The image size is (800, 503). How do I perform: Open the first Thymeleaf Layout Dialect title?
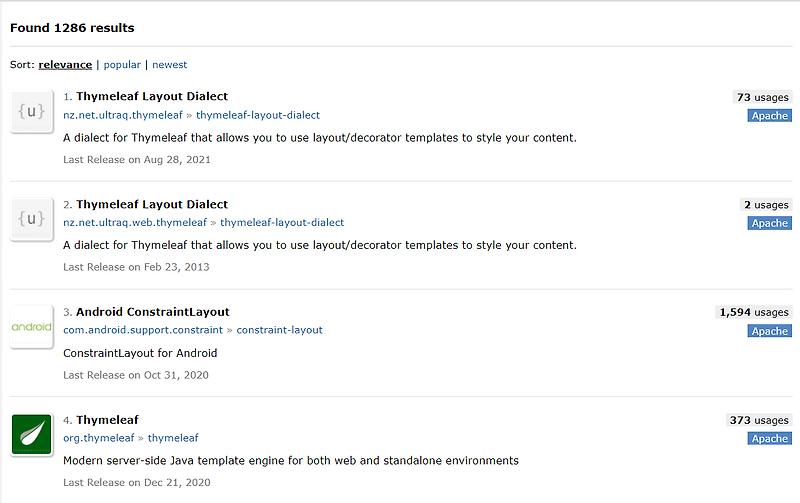click(152, 97)
